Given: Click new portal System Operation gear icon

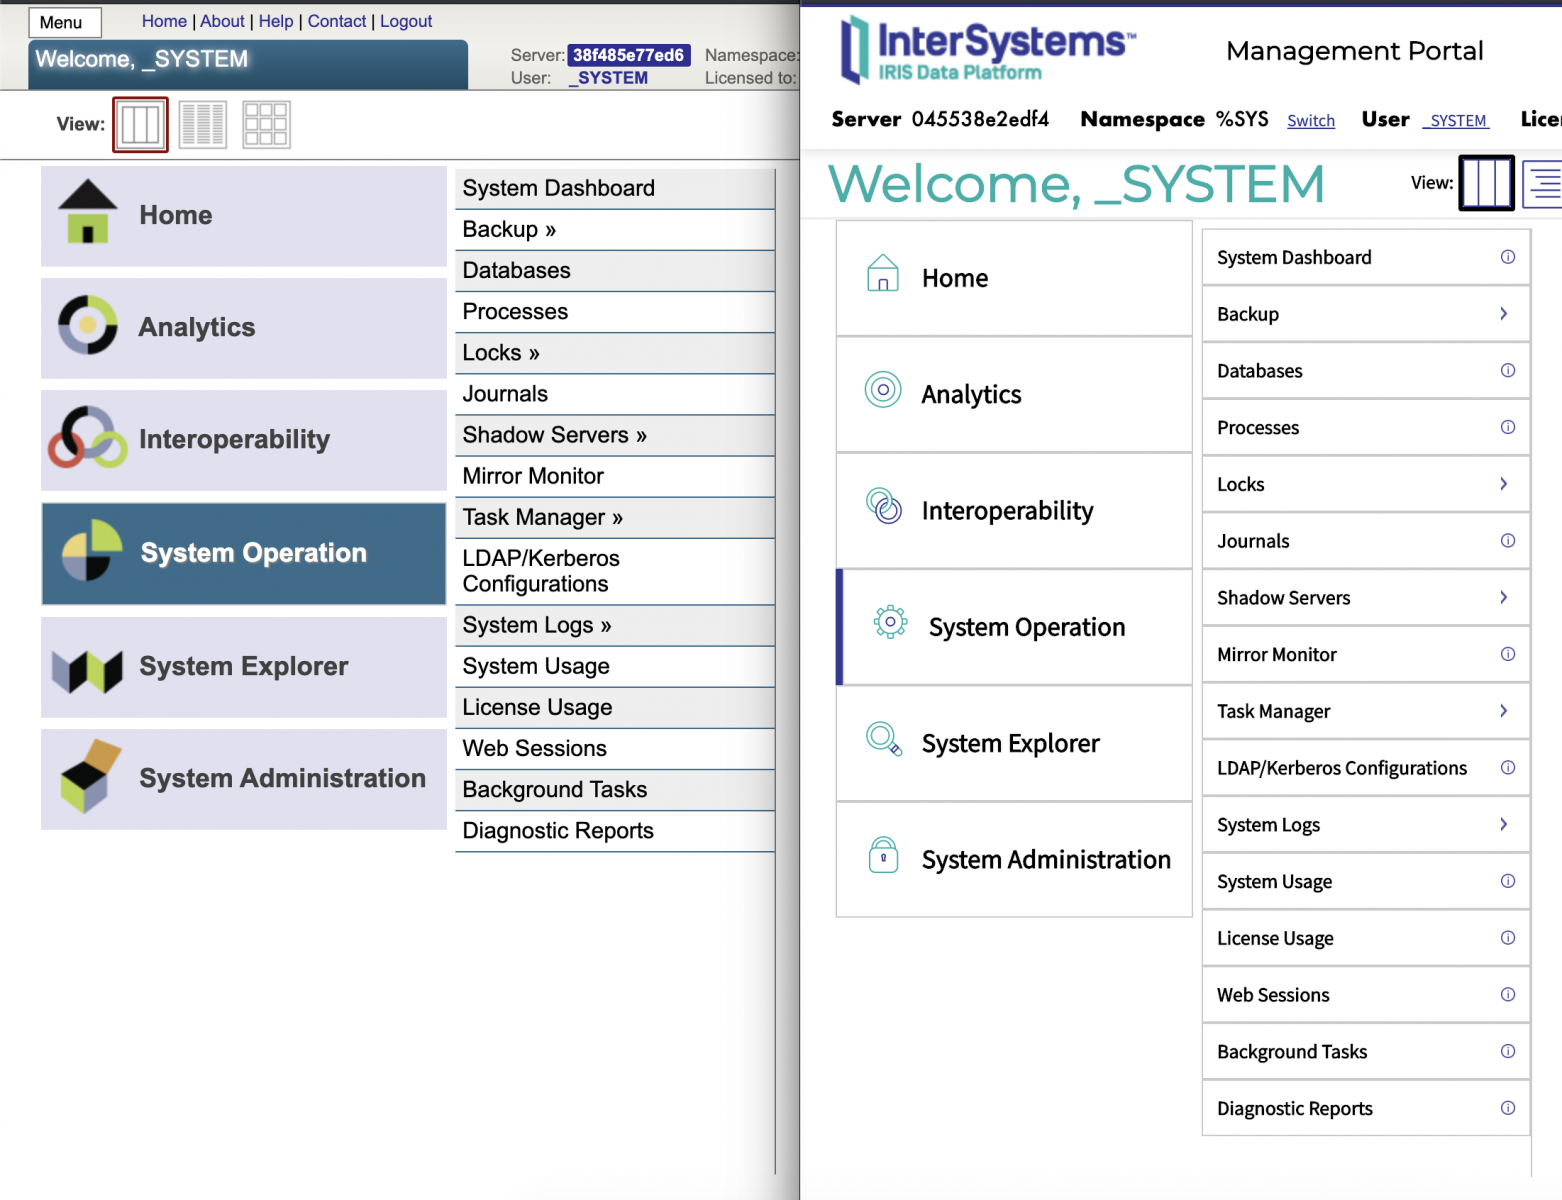Looking at the screenshot, I should coord(890,621).
